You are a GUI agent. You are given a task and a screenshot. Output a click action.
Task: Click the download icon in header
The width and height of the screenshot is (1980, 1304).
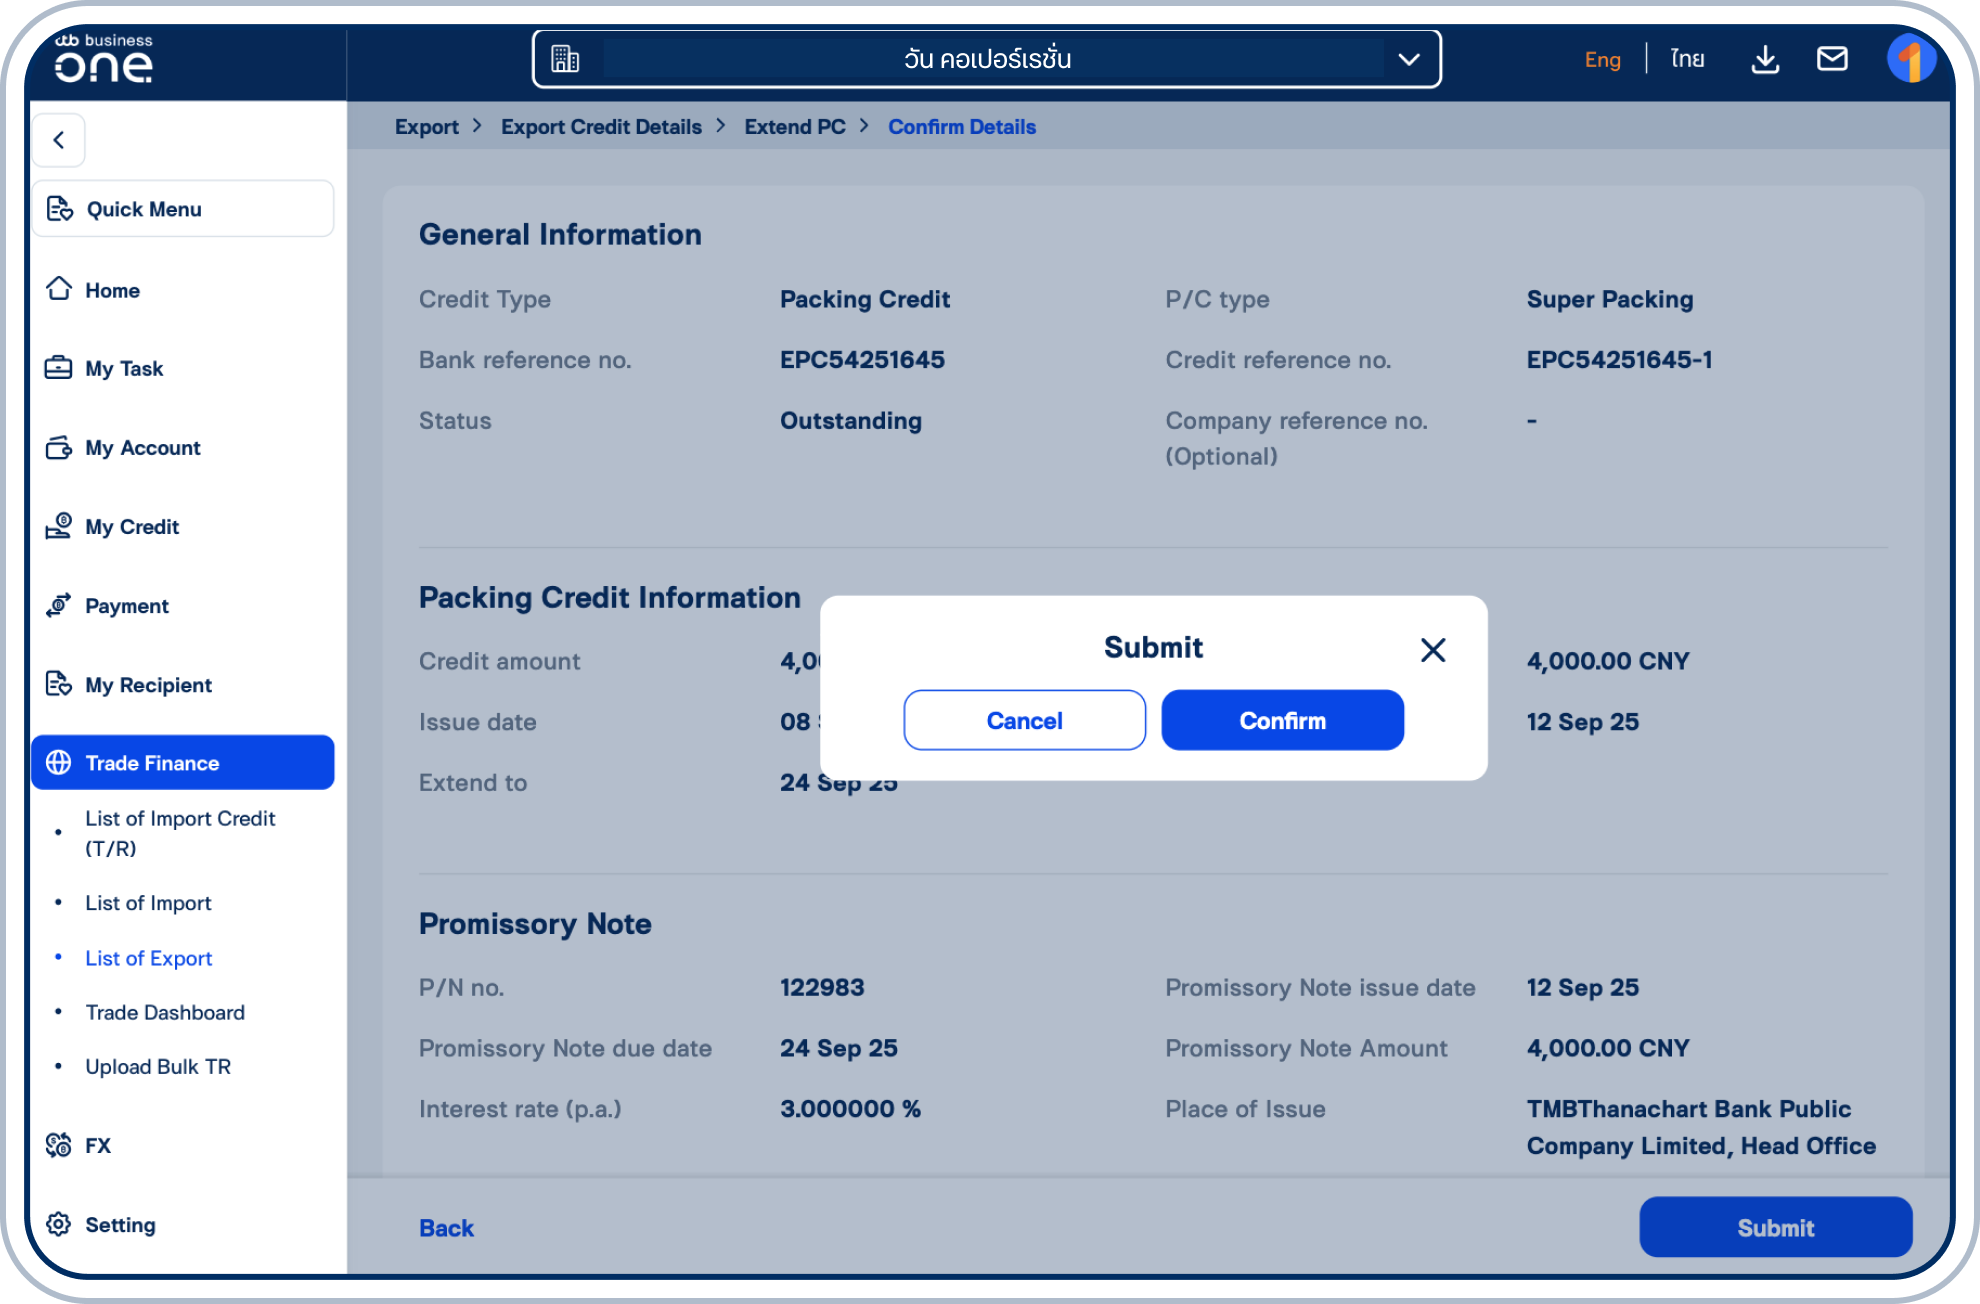click(x=1765, y=60)
